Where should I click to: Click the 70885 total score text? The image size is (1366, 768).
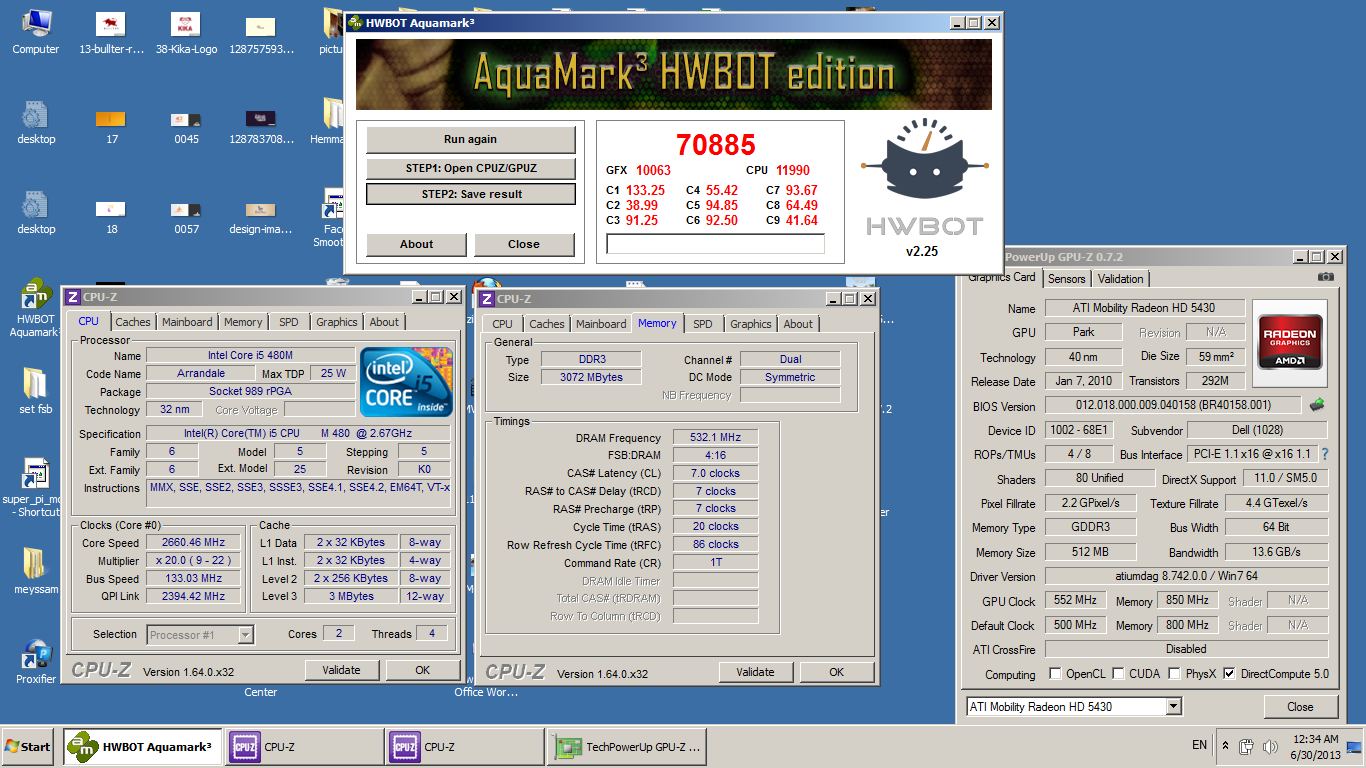click(x=716, y=145)
